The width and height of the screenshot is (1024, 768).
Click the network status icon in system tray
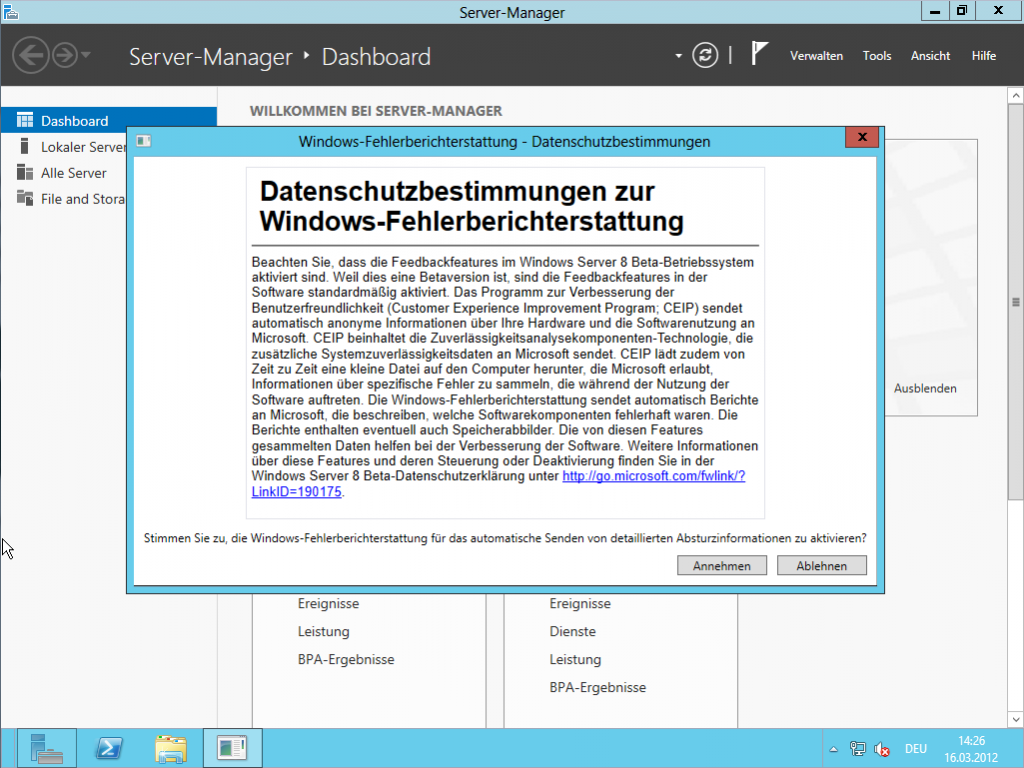tap(858, 748)
